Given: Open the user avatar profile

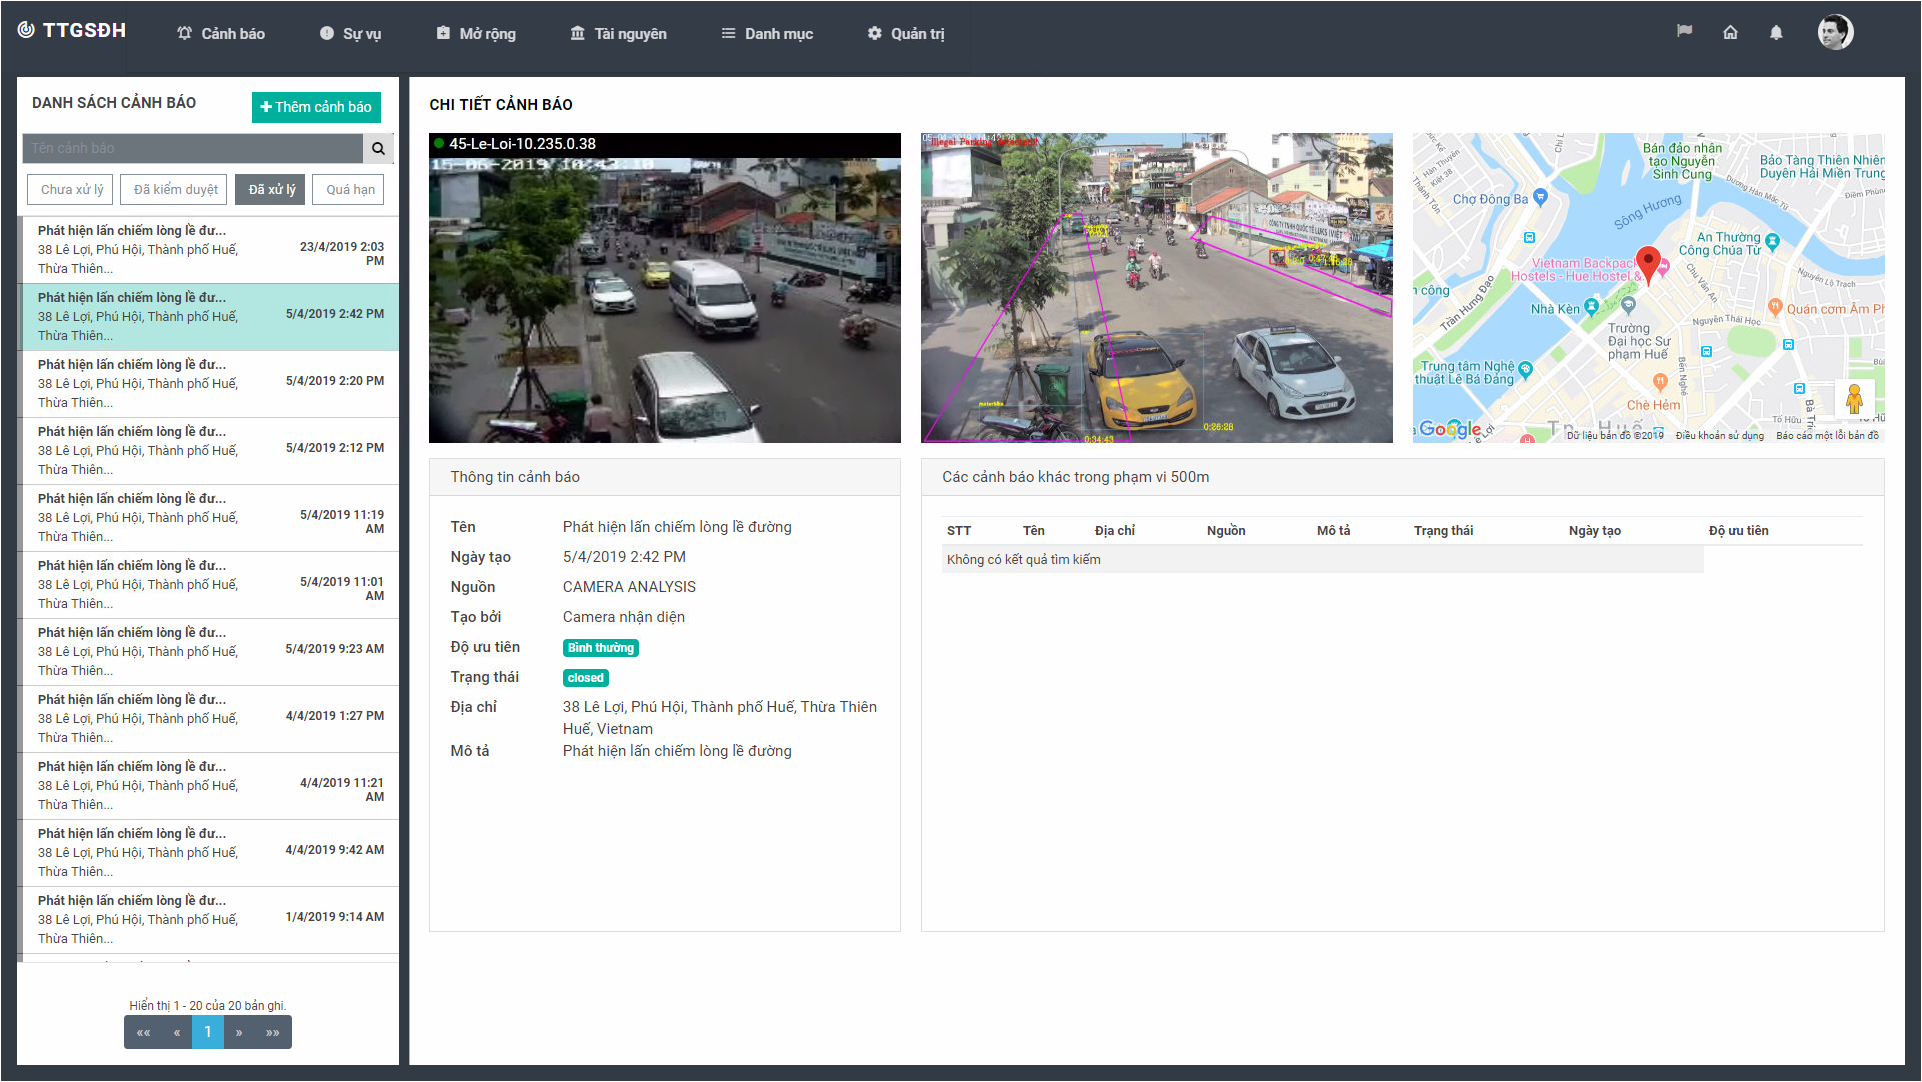Looking at the screenshot, I should [x=1835, y=32].
